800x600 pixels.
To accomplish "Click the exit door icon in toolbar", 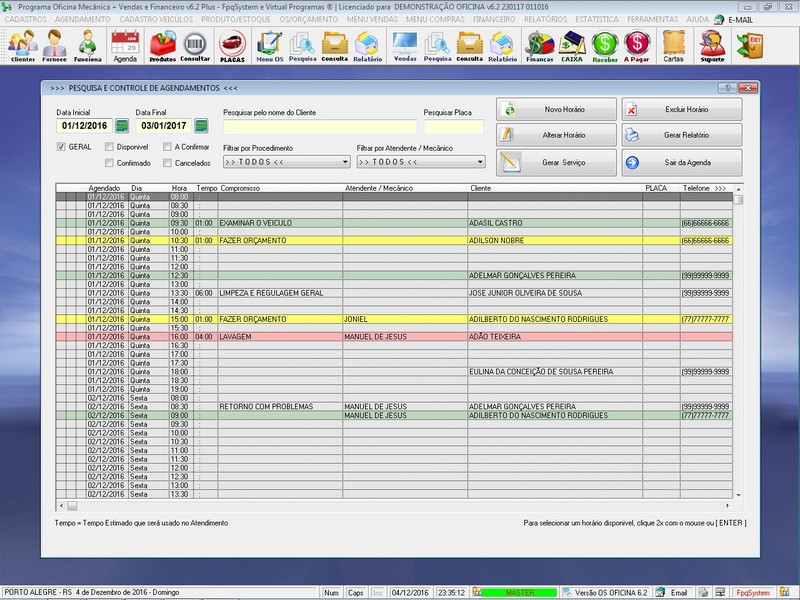I will pos(749,46).
